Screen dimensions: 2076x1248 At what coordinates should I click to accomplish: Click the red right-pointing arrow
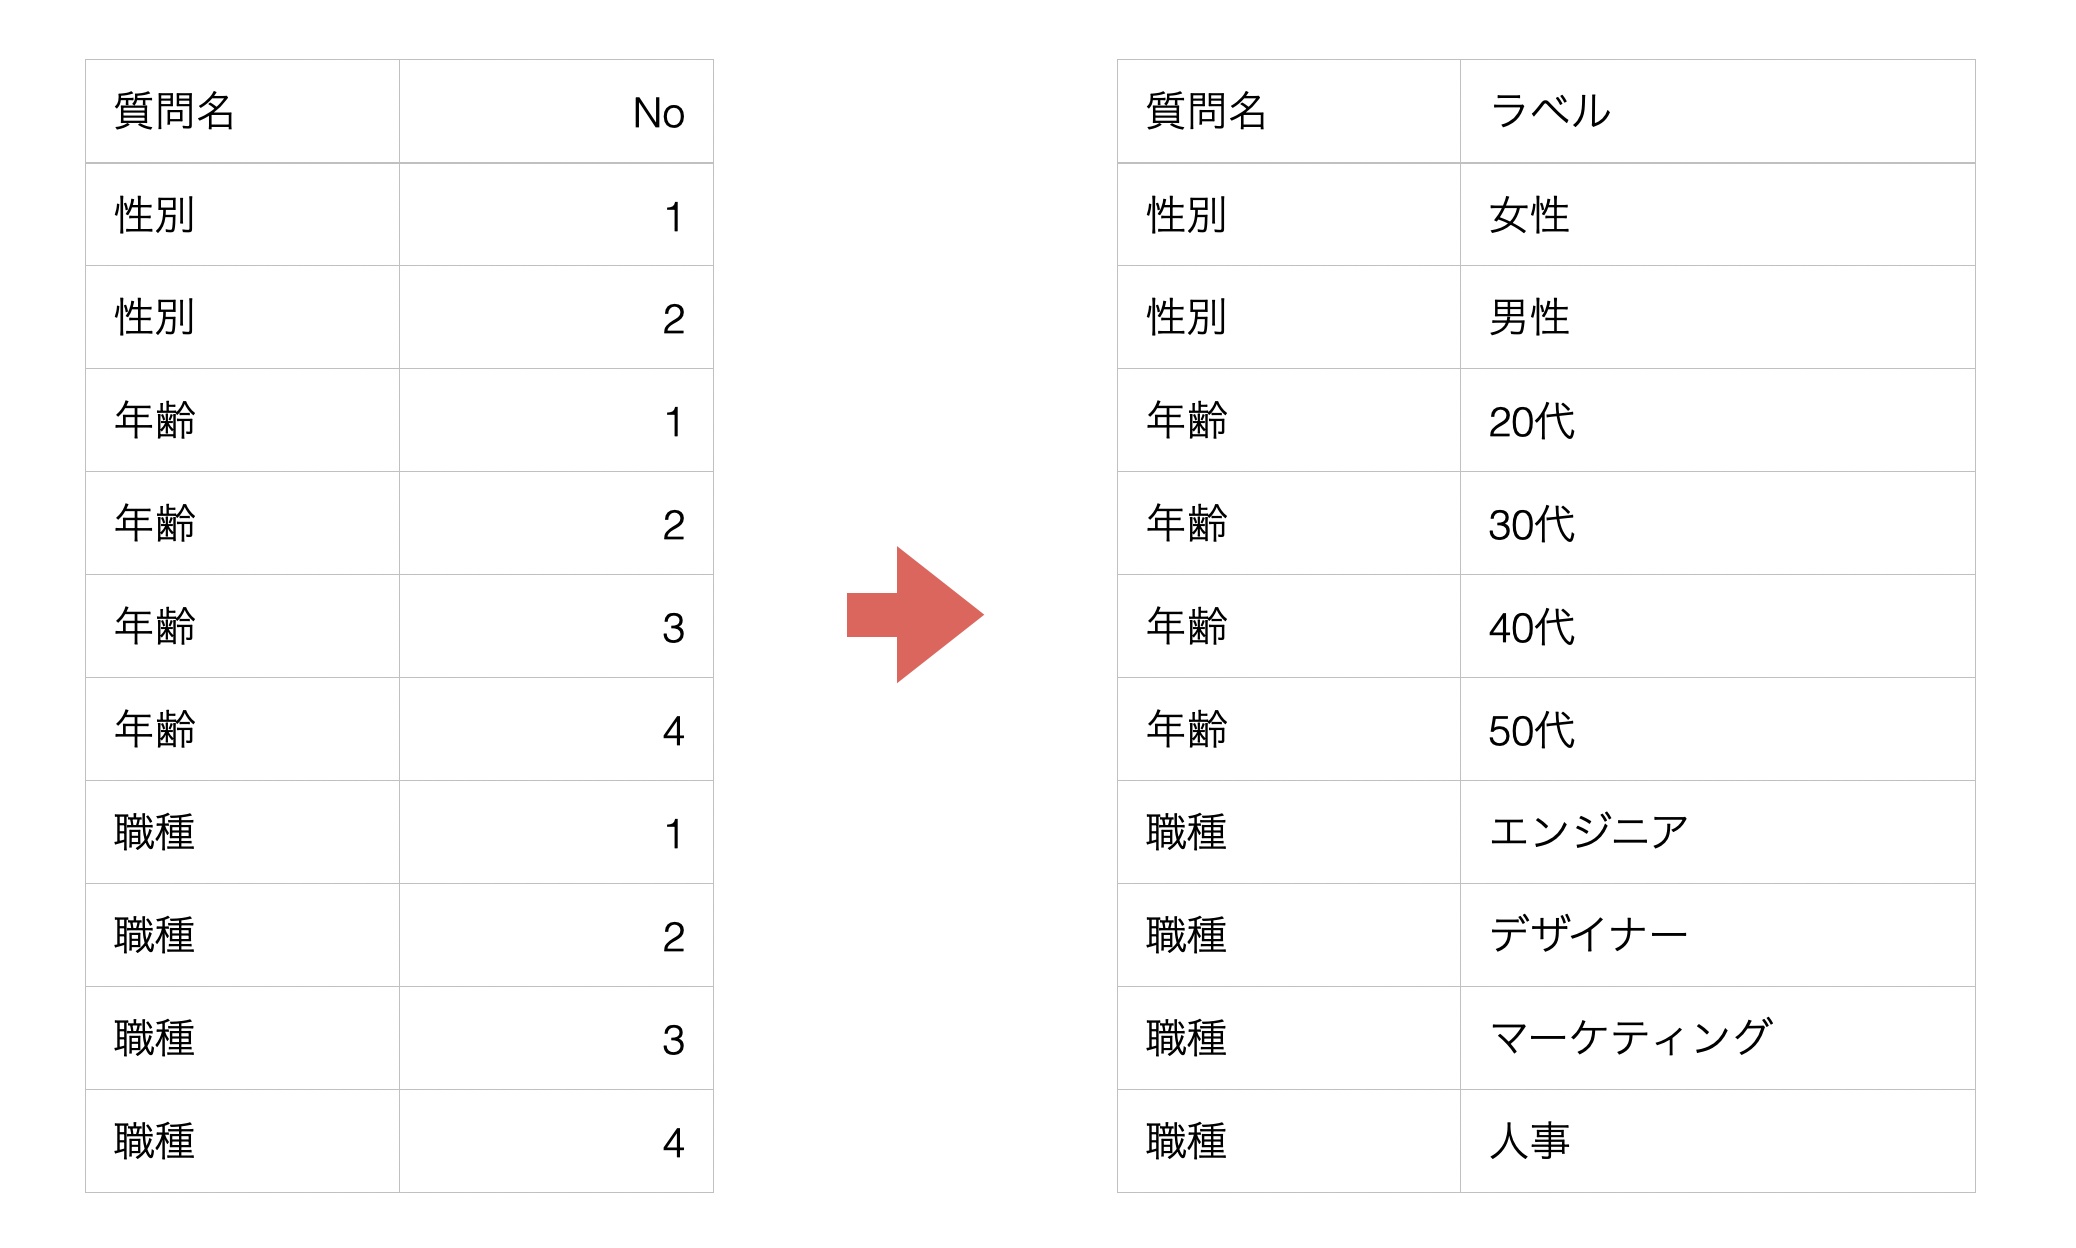click(914, 614)
